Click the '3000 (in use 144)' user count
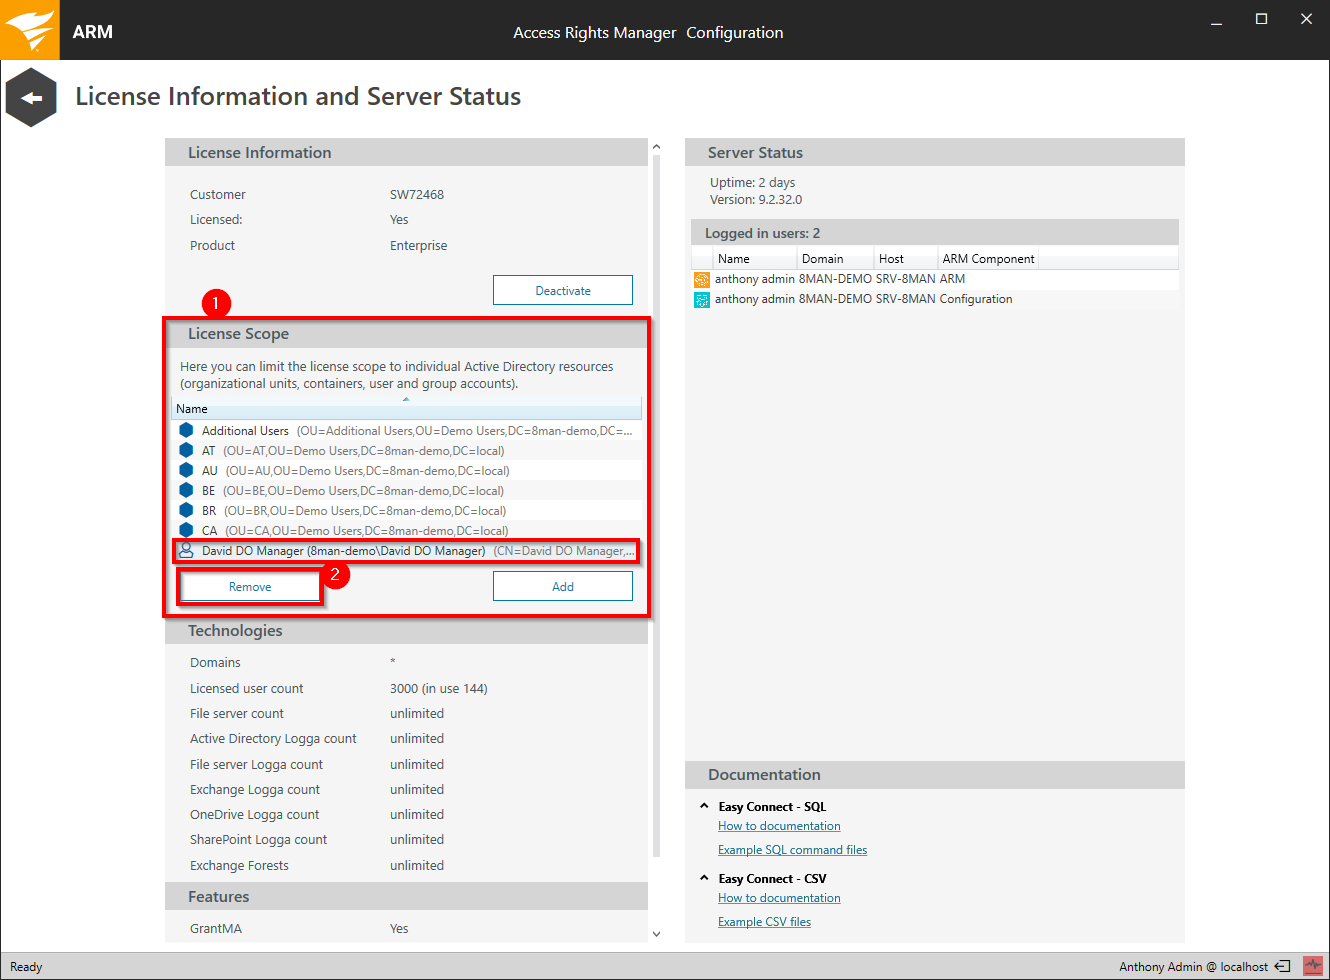1330x980 pixels. coord(439,688)
